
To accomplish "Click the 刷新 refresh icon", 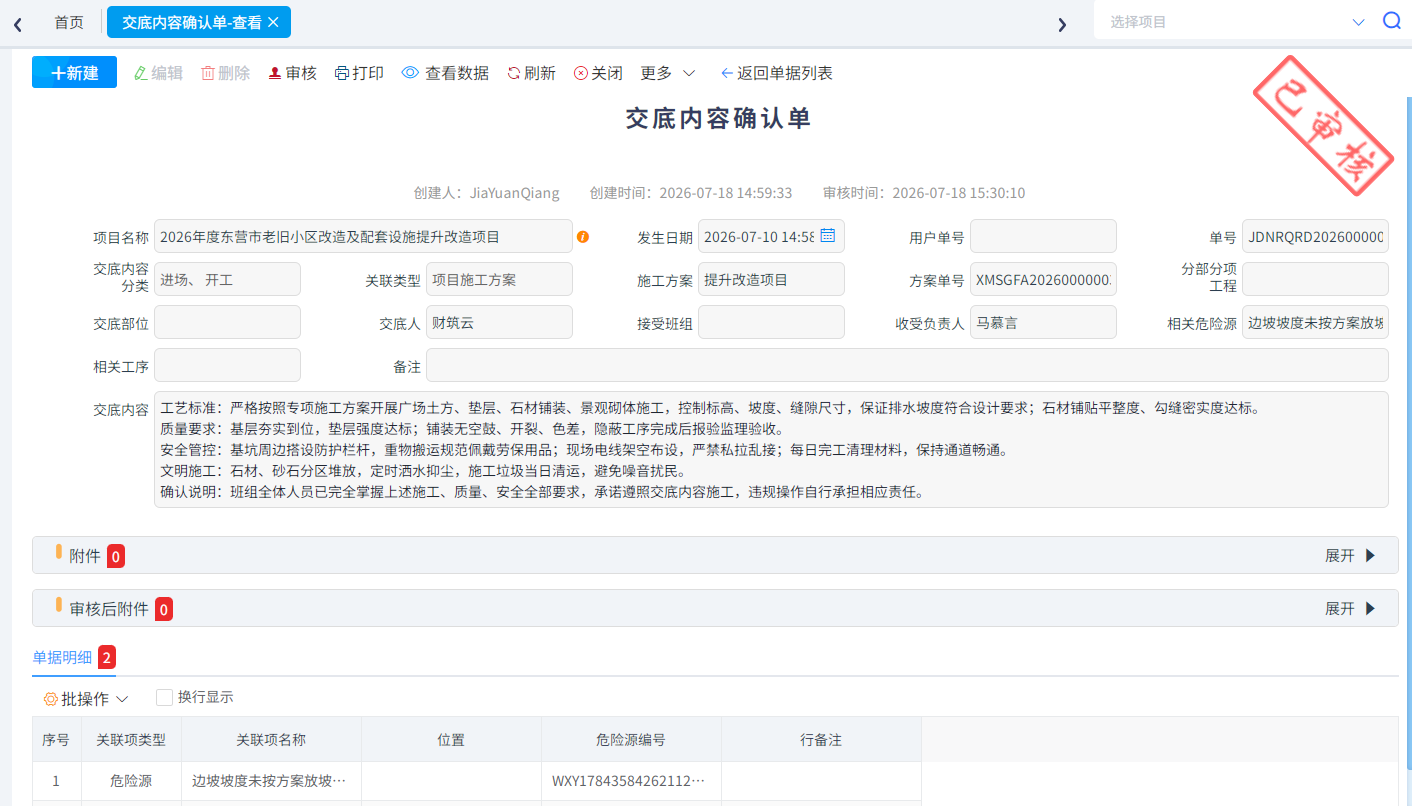I will [x=514, y=73].
